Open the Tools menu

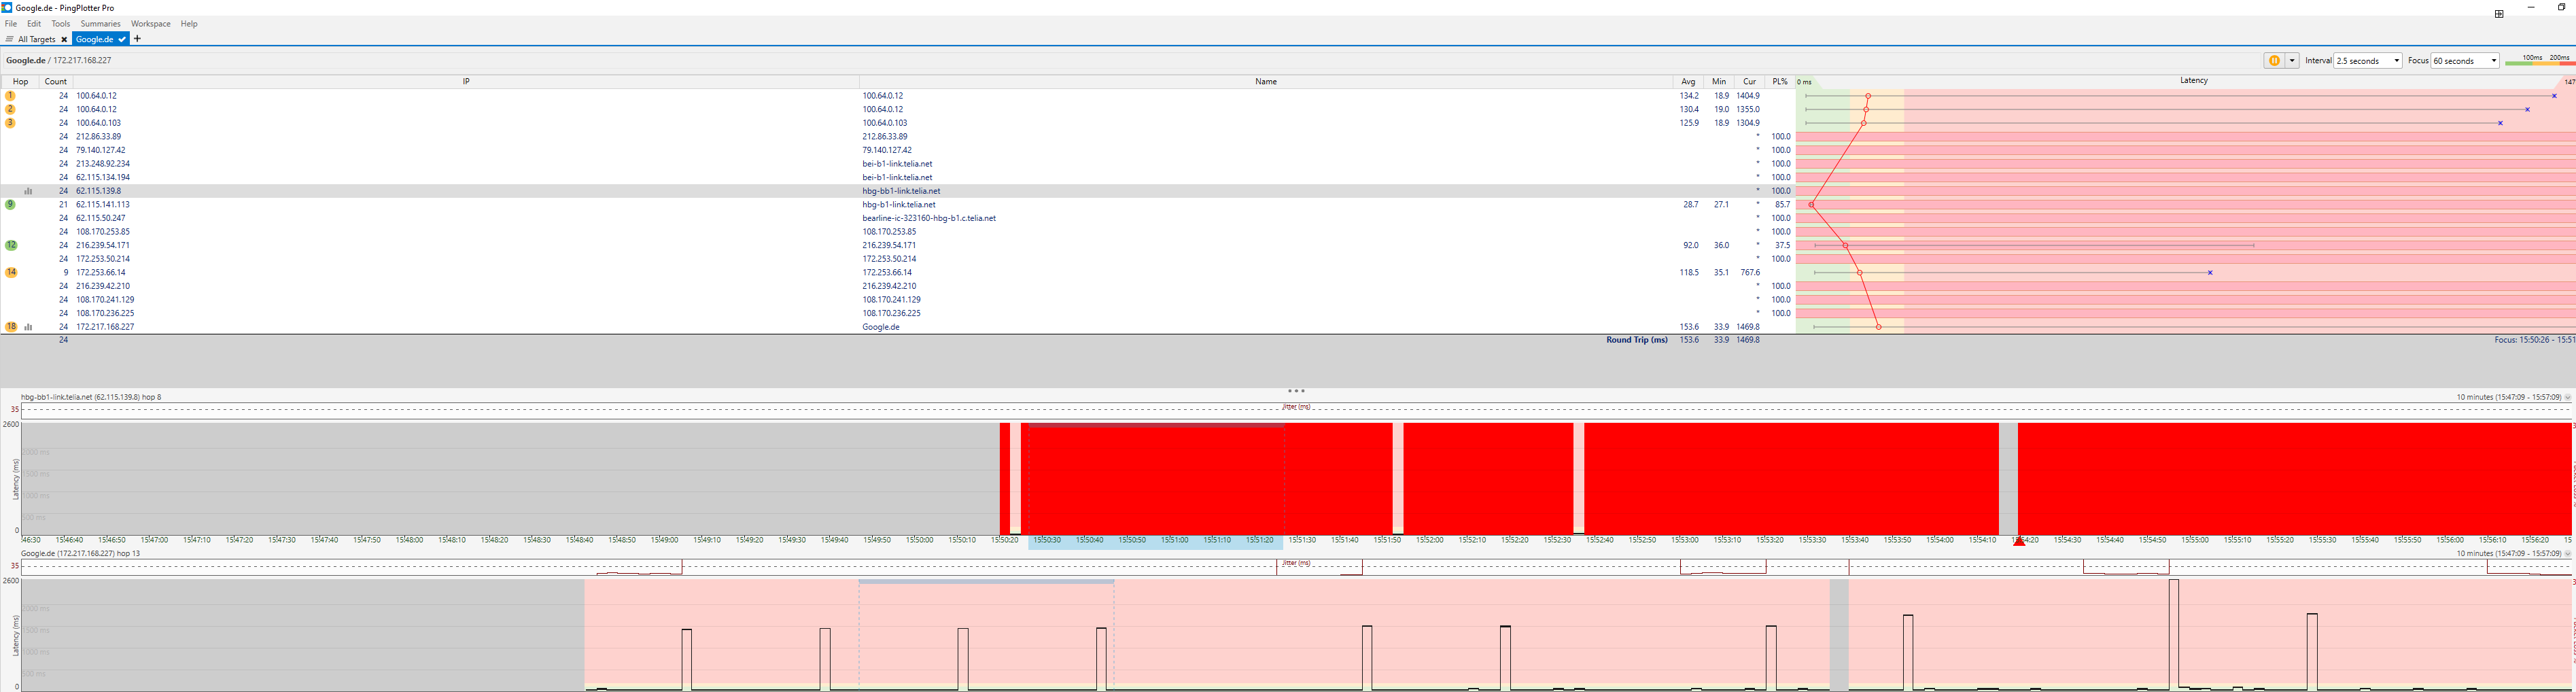pyautogui.click(x=61, y=24)
